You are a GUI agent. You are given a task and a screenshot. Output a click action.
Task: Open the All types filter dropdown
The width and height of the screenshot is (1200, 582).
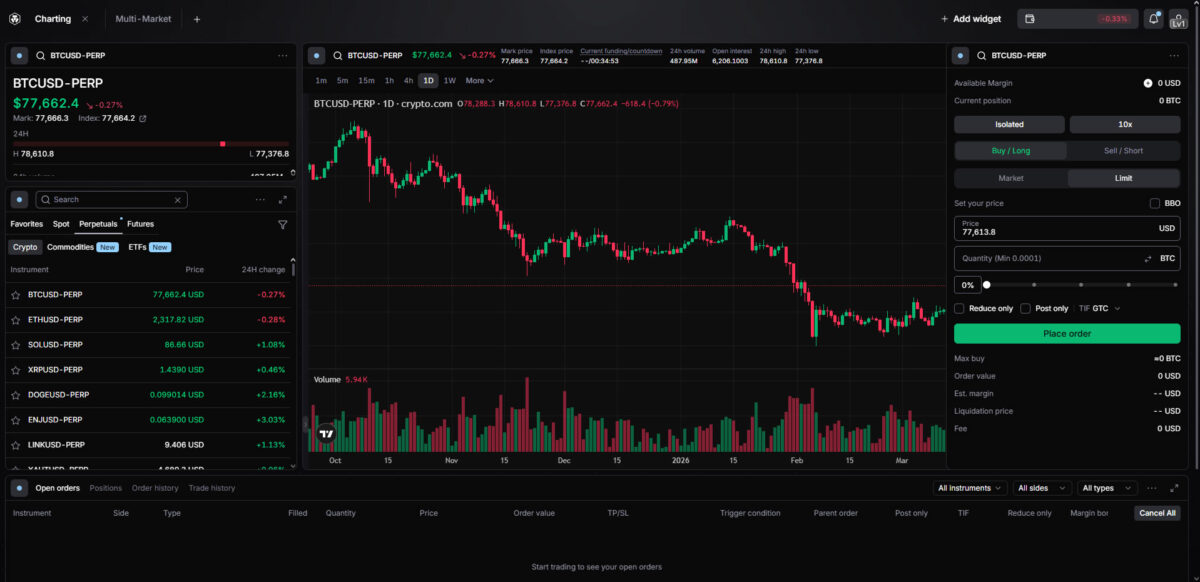point(1106,488)
